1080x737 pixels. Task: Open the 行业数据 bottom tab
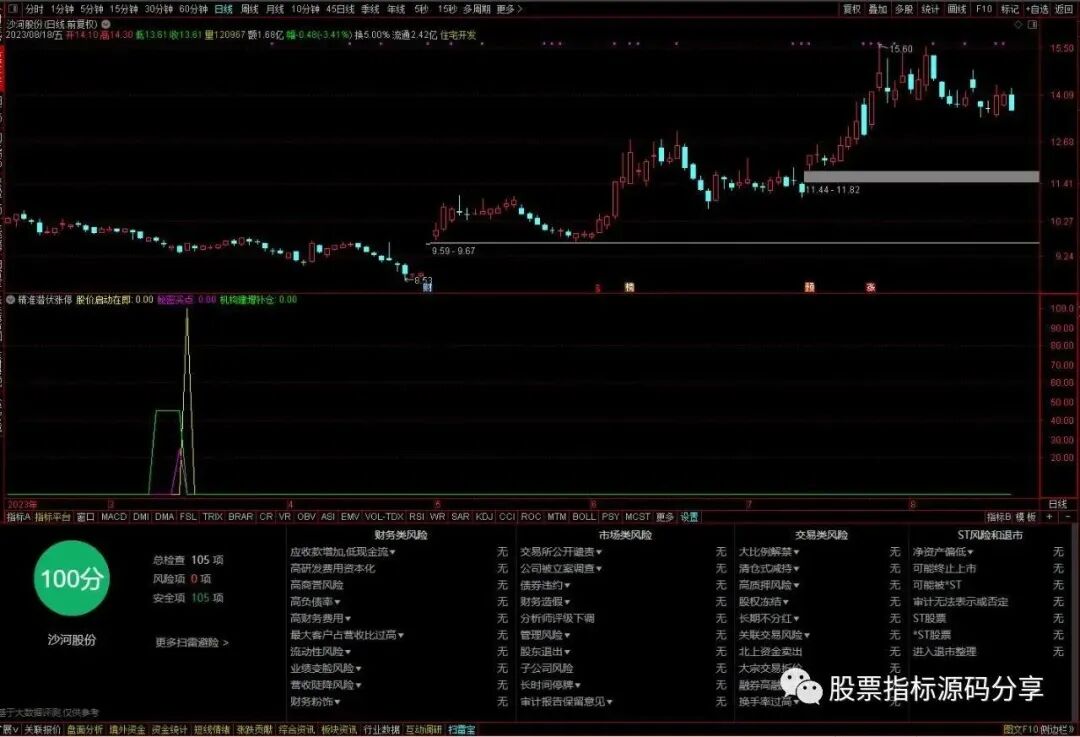coord(382,729)
